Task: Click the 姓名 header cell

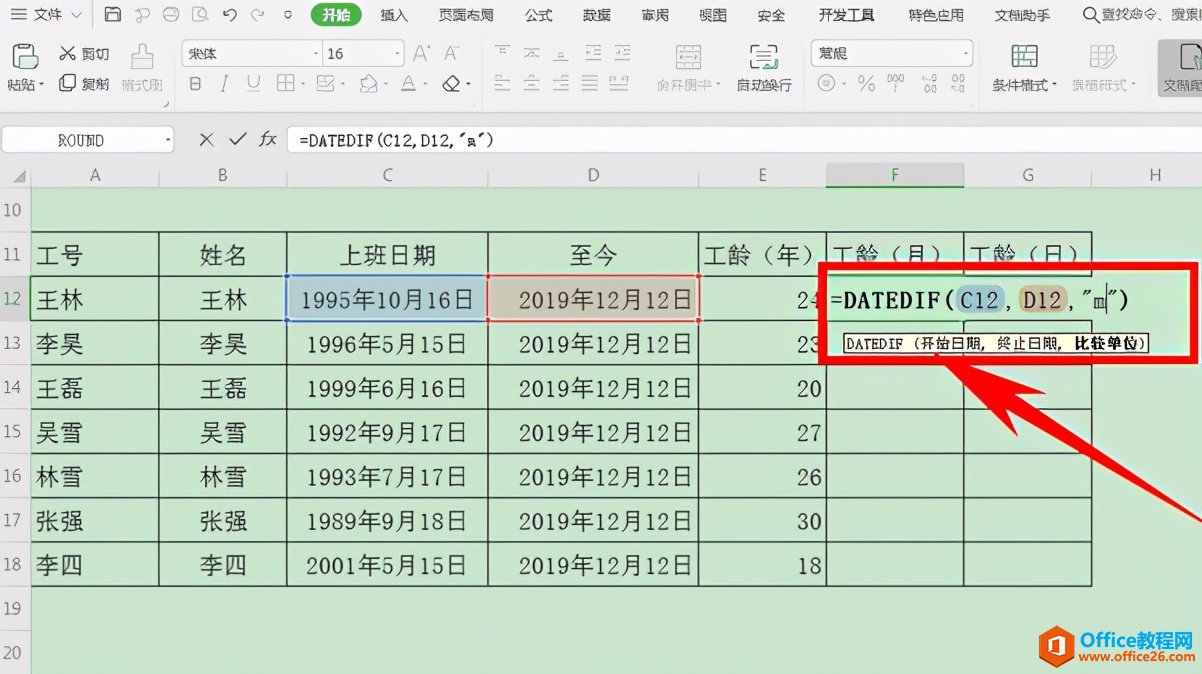Action: pyautogui.click(x=223, y=254)
